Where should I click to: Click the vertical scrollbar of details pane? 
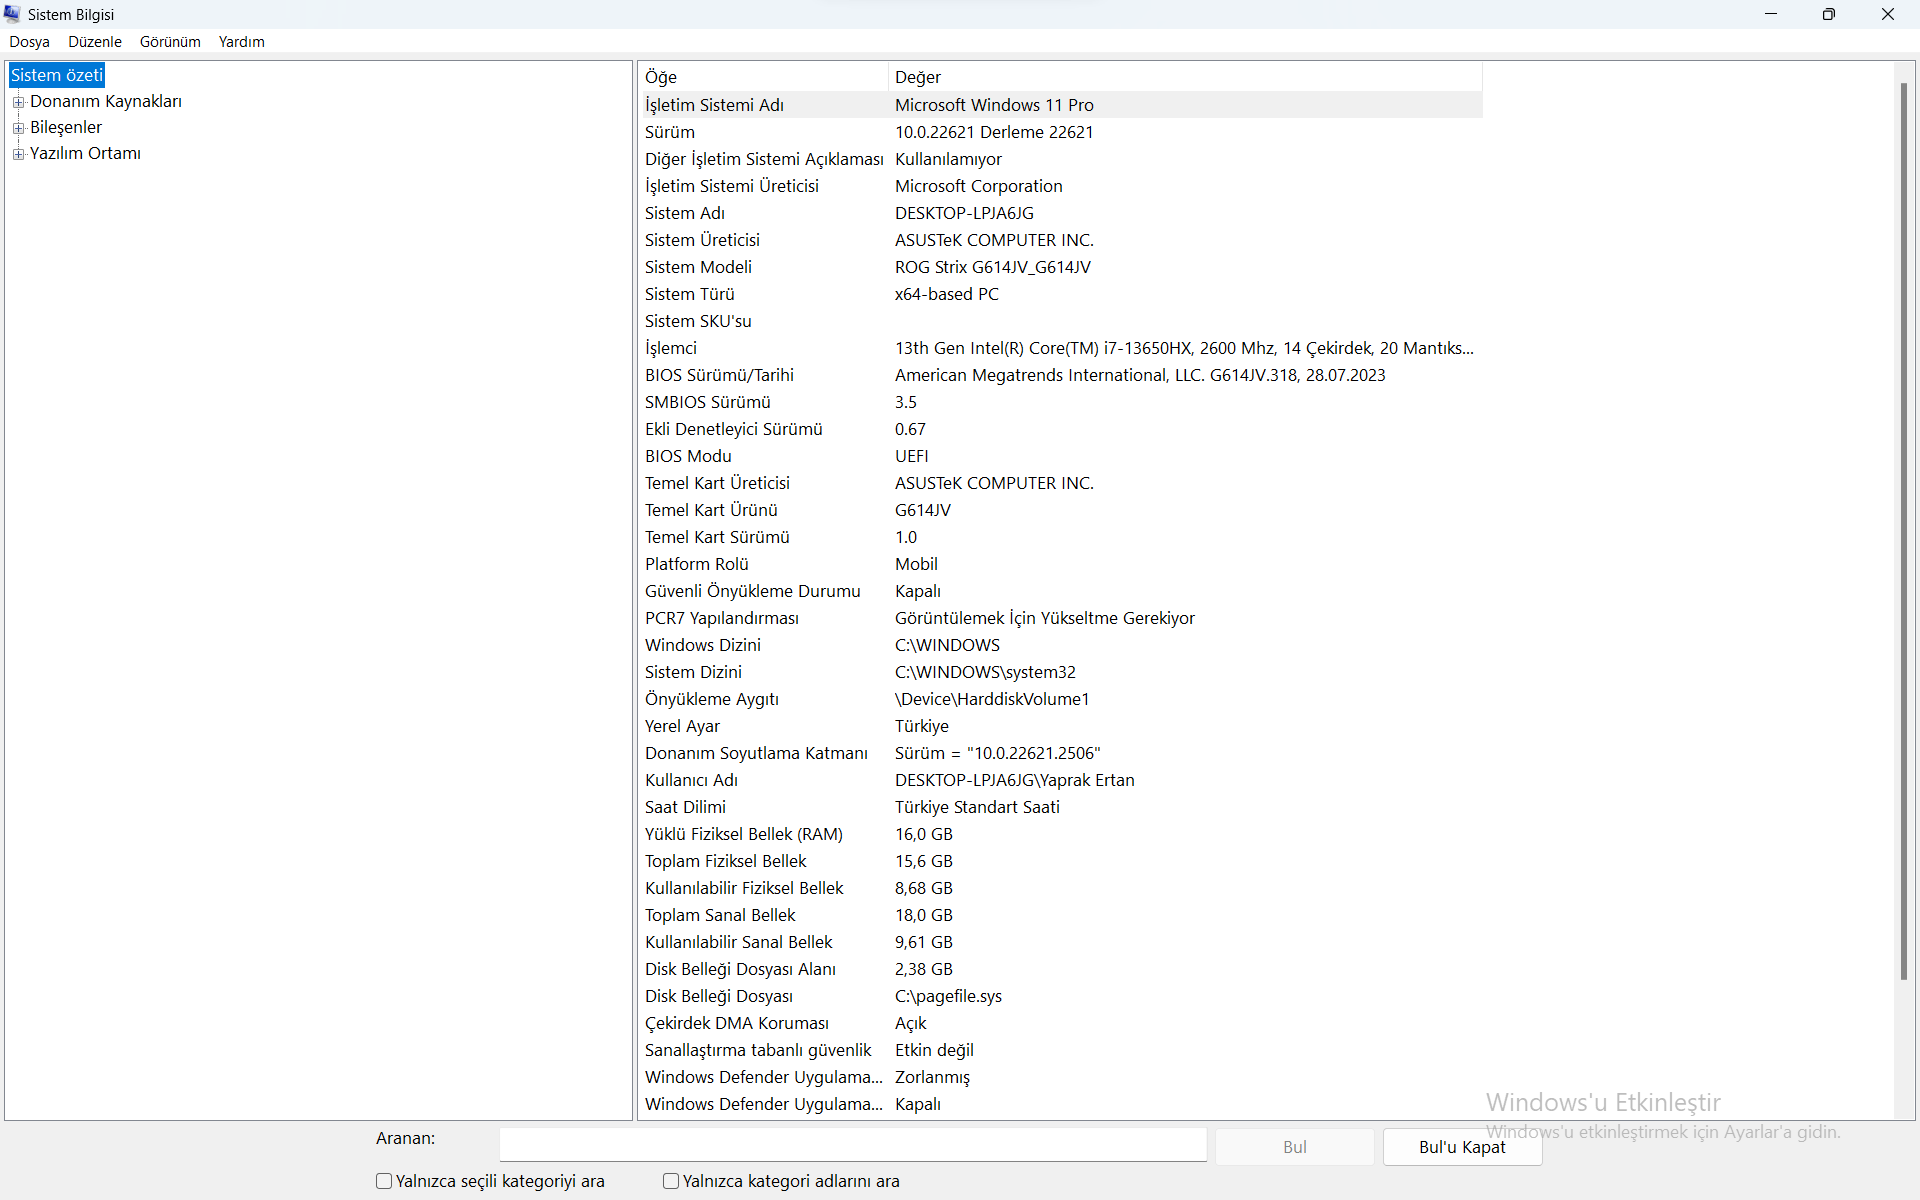click(x=1904, y=530)
